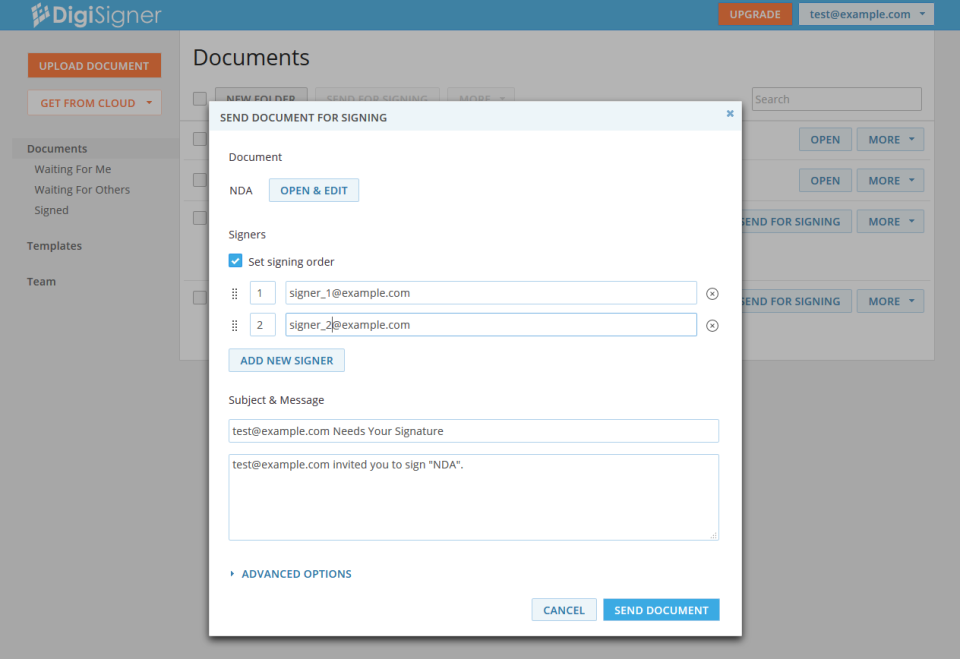Remove signer_1@example.com with the x icon
This screenshot has width=960, height=659.
point(711,292)
